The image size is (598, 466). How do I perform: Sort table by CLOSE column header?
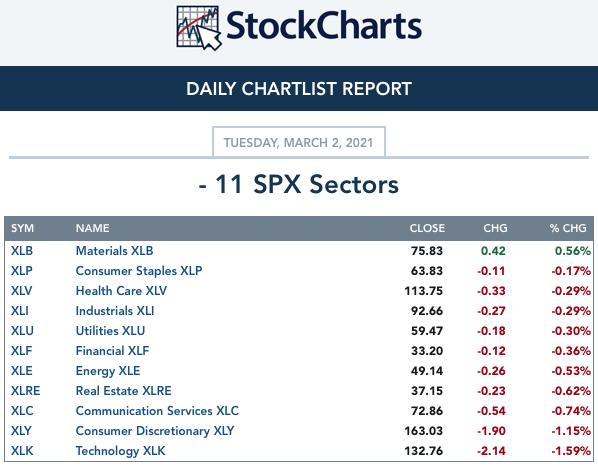[x=427, y=228]
